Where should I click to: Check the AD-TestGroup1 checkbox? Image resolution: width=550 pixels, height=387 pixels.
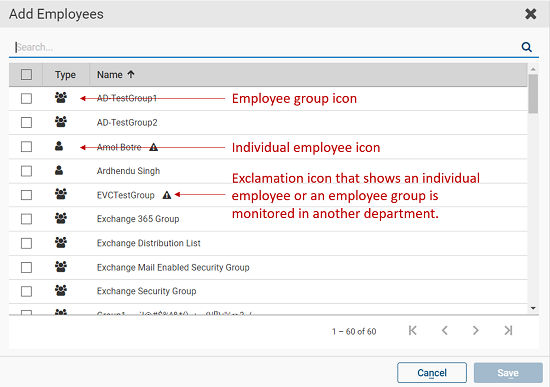coord(26,99)
